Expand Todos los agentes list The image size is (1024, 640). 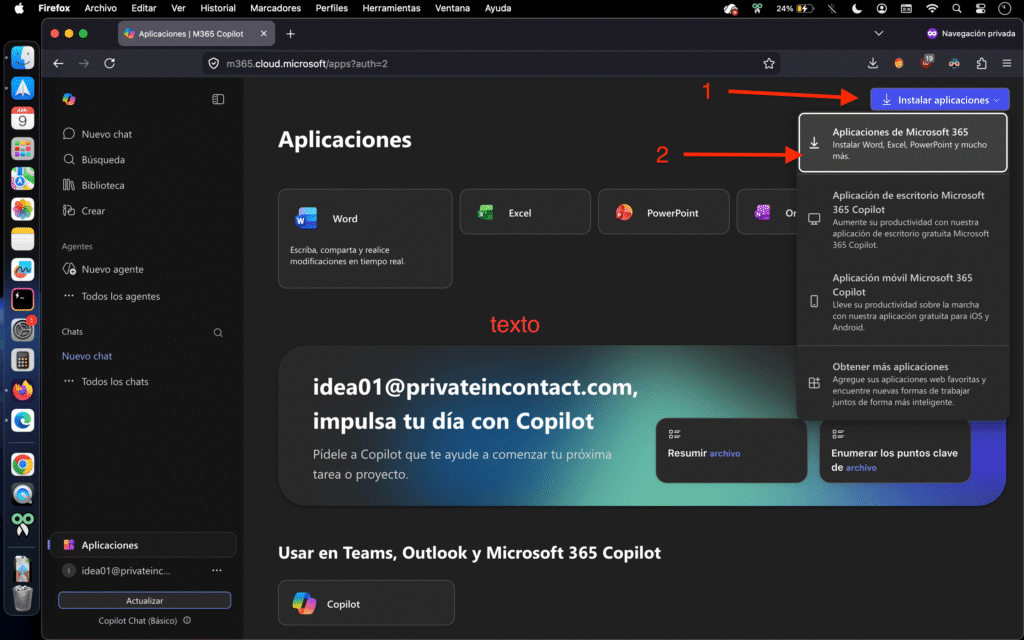120,296
